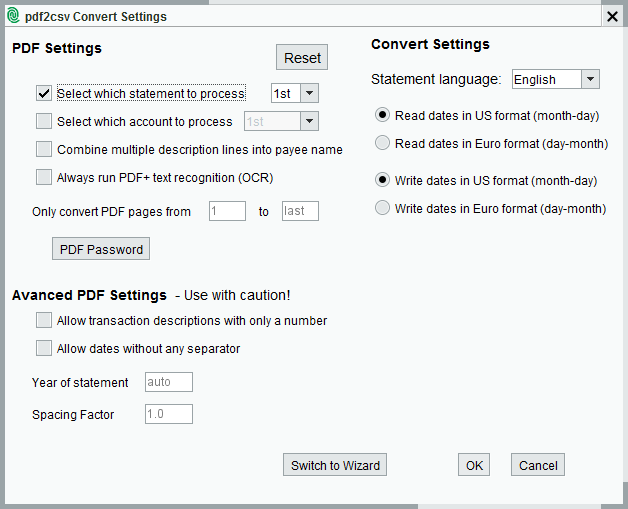Click the Spacing Factor label
Screen dimensions: 628x509
73,414
